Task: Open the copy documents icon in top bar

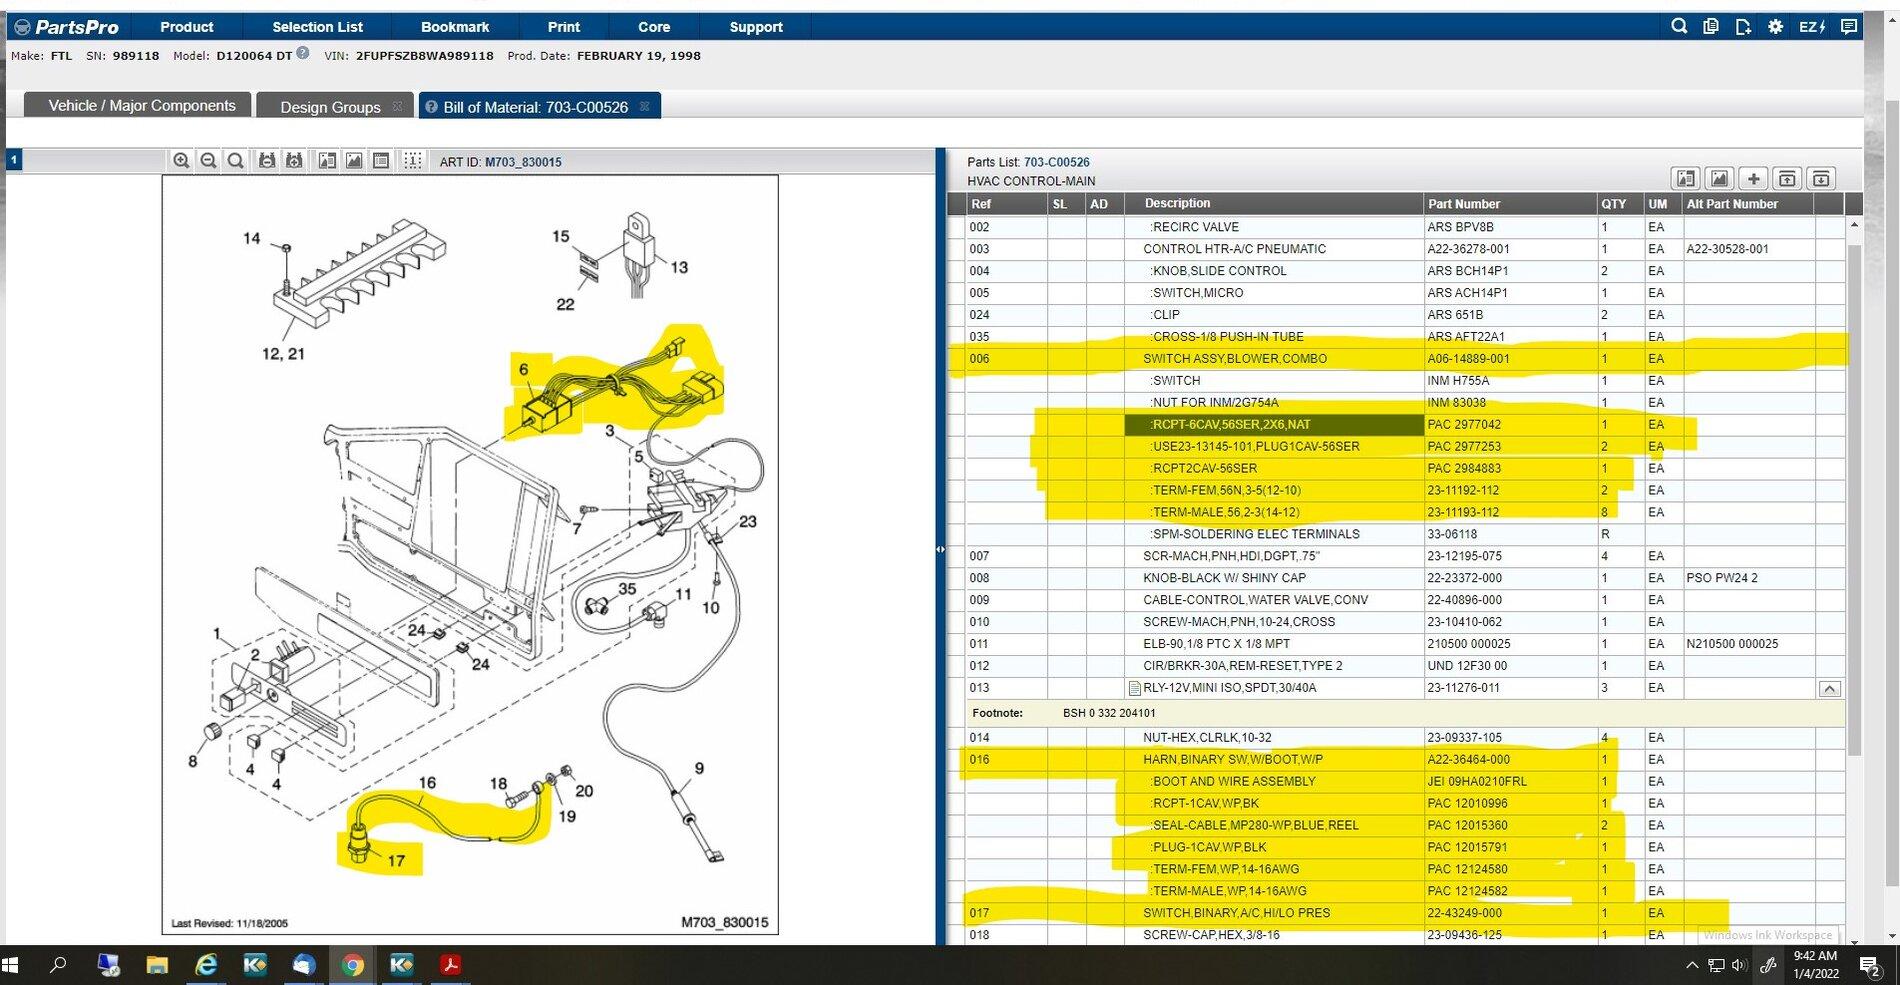Action: (x=1711, y=27)
